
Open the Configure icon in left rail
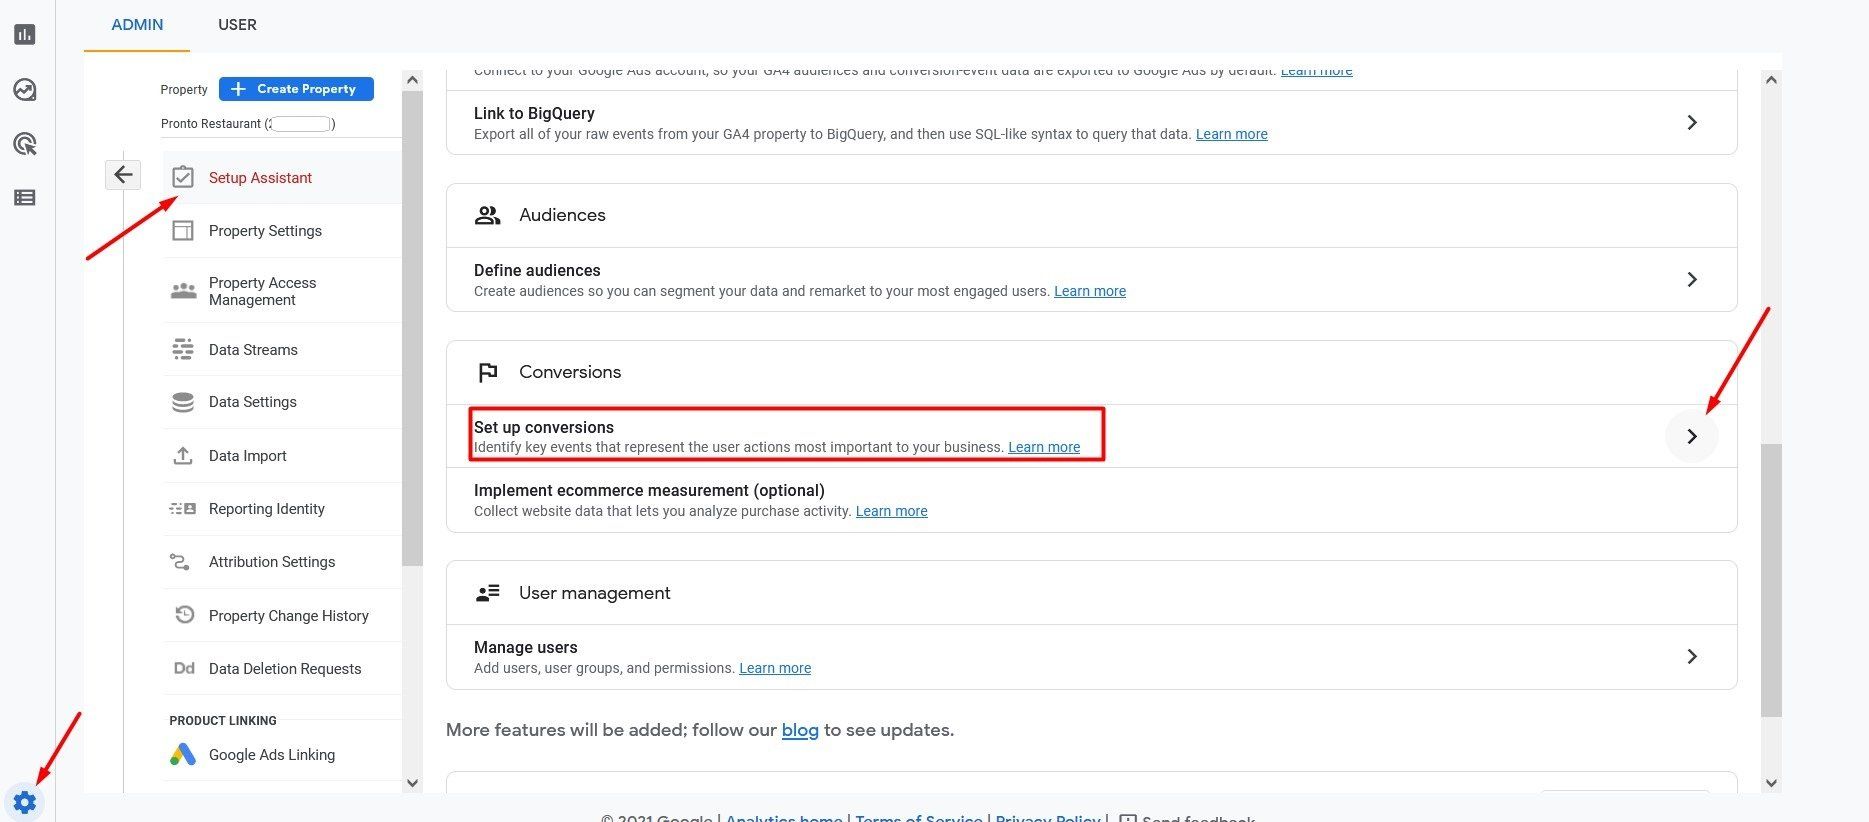pyautogui.click(x=25, y=198)
